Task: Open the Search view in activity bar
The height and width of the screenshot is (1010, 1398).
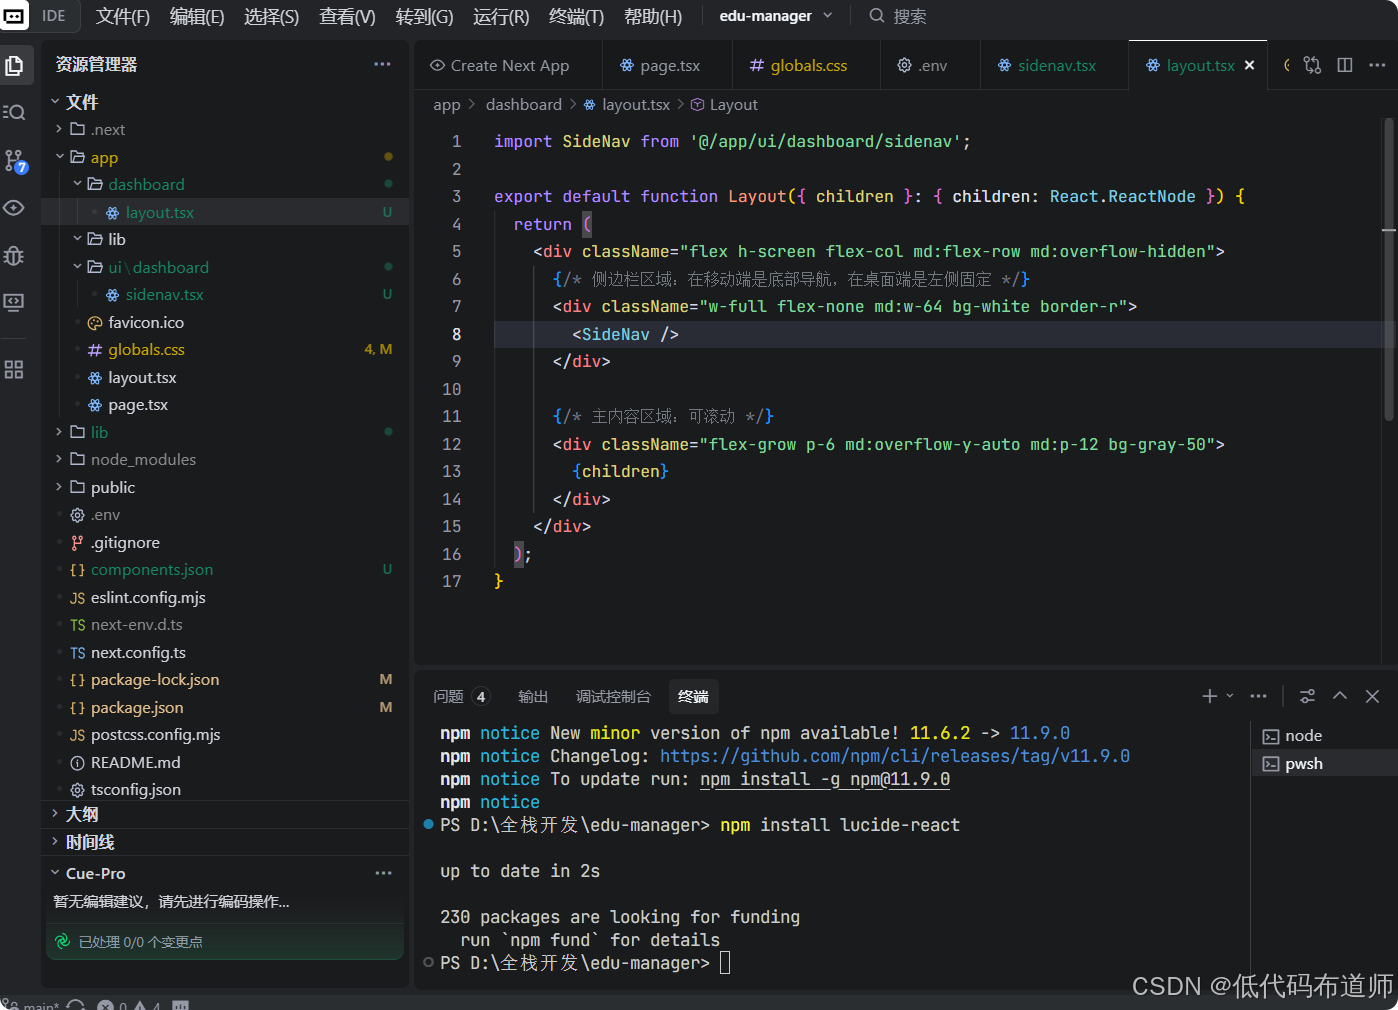Action: pyautogui.click(x=14, y=112)
